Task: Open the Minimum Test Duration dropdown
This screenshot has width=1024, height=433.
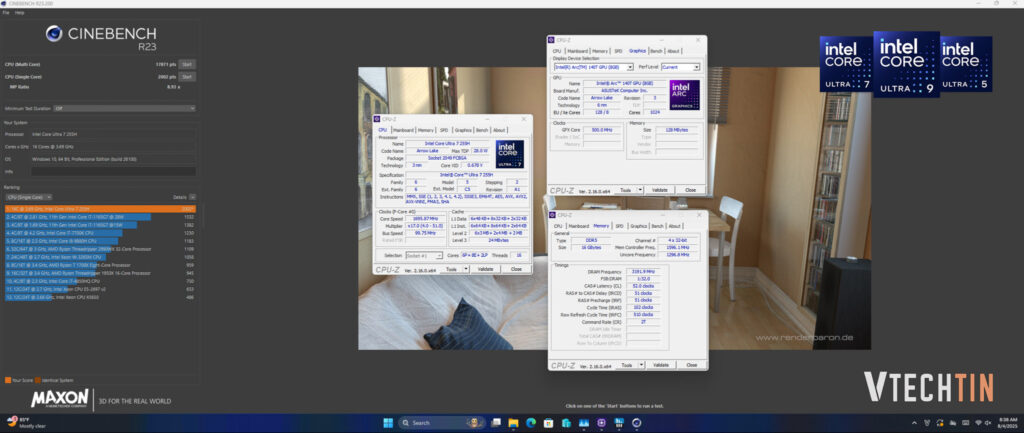Action: click(124, 108)
